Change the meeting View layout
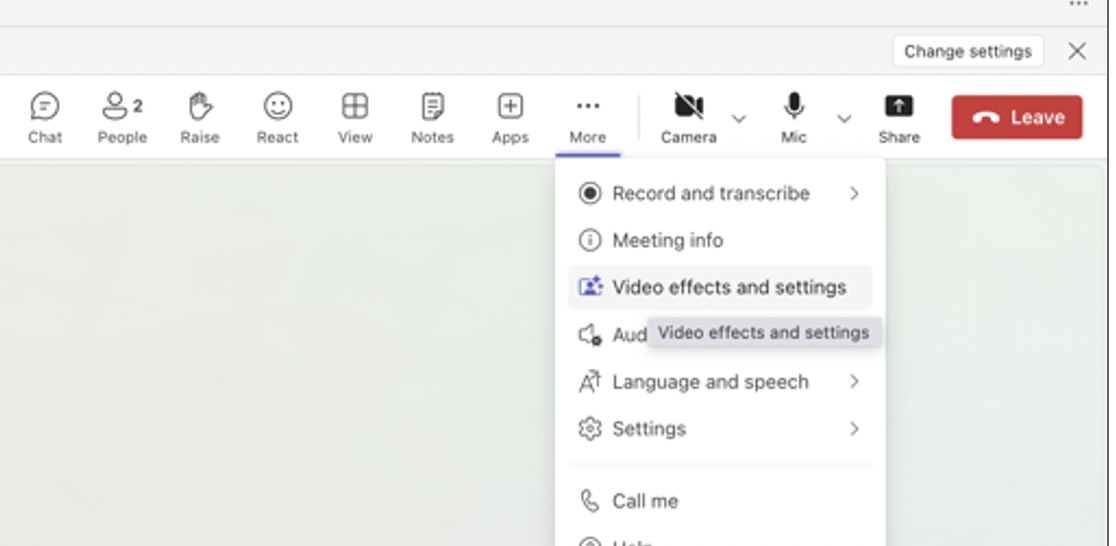The image size is (1116, 546). (x=355, y=117)
